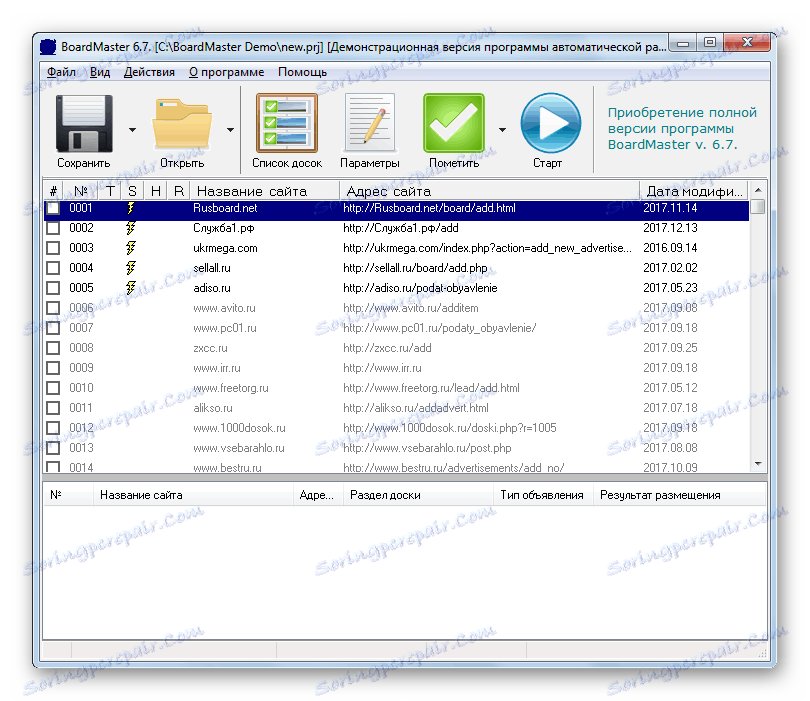This screenshot has height=701, width=810.
Task: Click address http://adiso.ru/podat-obyavlenie
Action: [x=420, y=288]
